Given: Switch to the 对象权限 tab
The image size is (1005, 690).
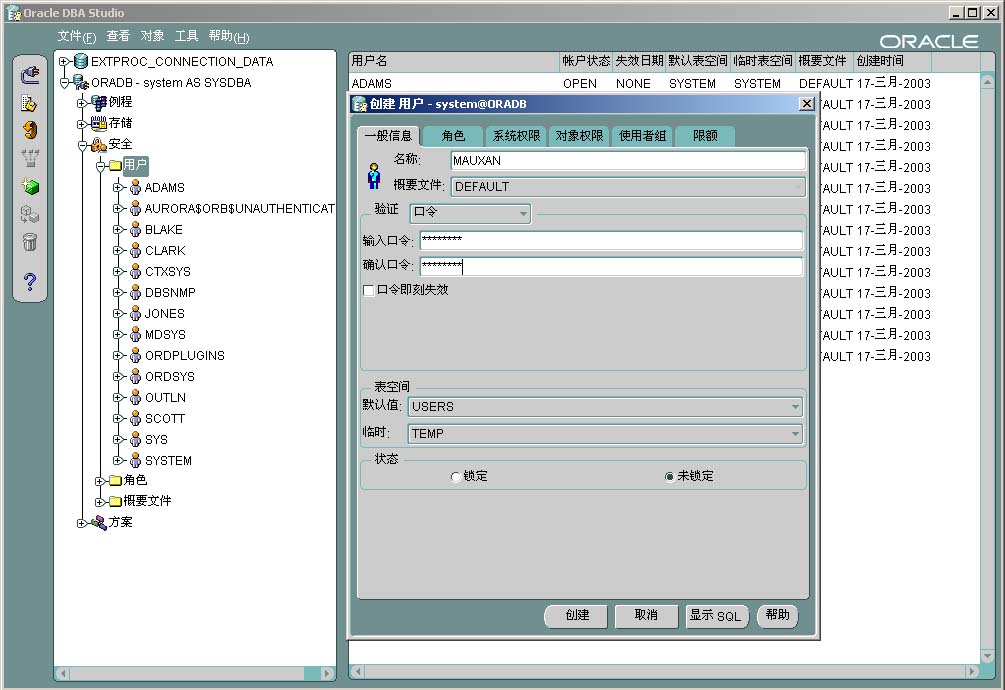Looking at the screenshot, I should pos(579,136).
